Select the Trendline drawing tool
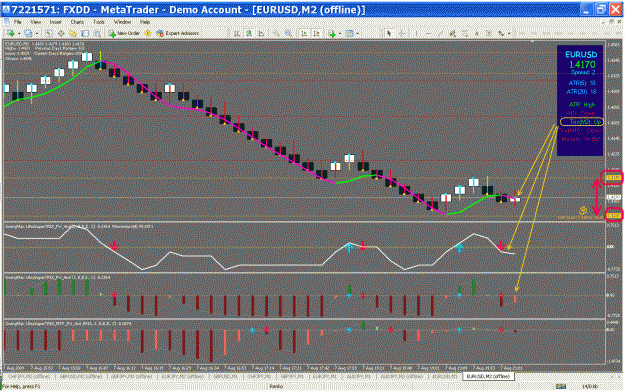This screenshot has height=392, width=625. tap(440, 33)
